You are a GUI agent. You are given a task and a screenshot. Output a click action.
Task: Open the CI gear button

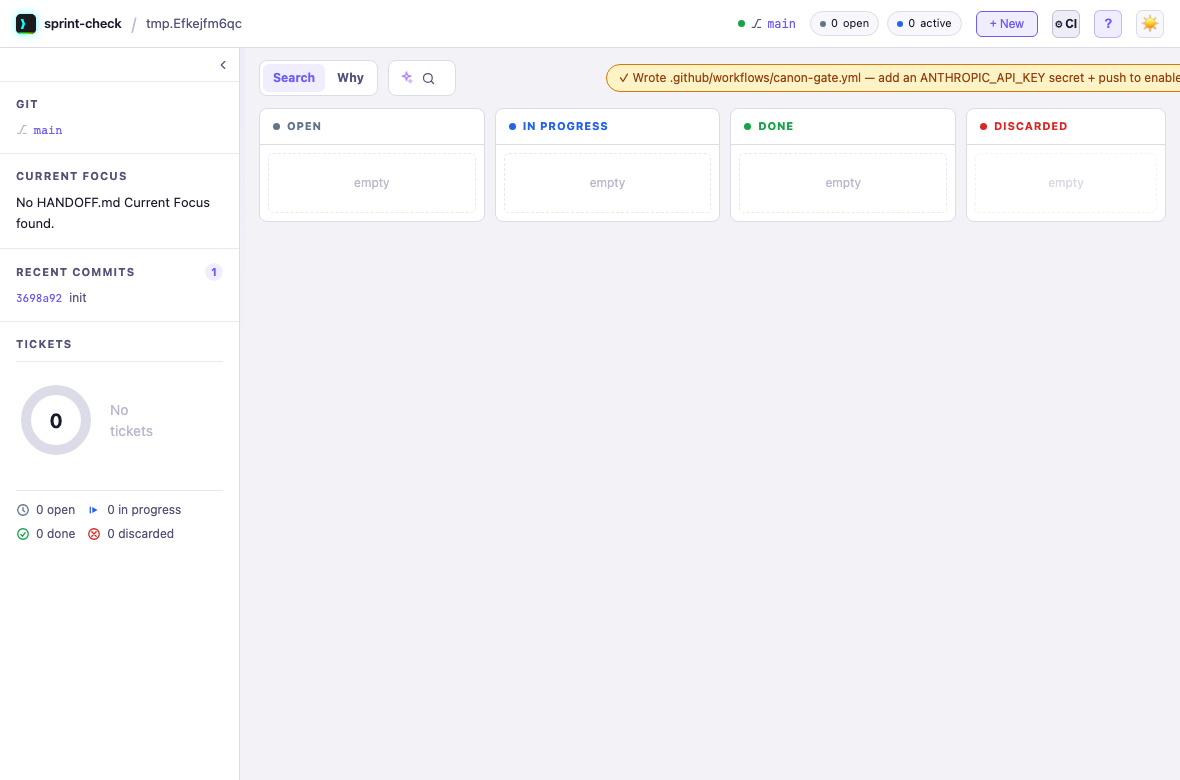[x=1065, y=23]
